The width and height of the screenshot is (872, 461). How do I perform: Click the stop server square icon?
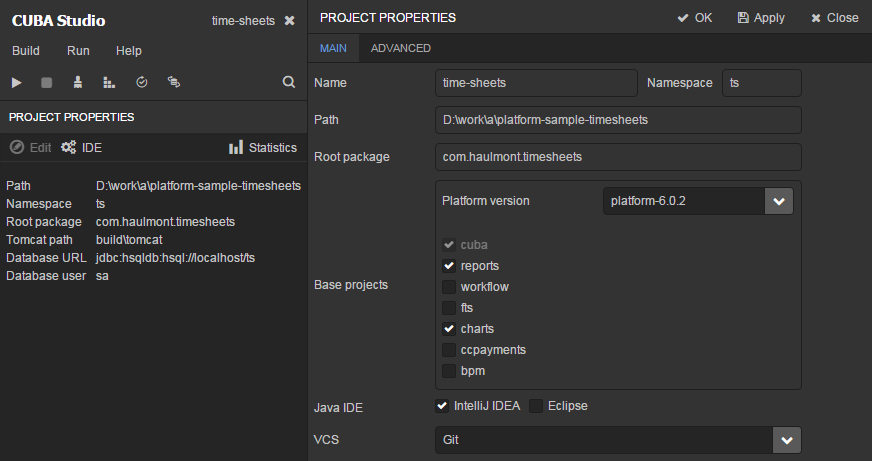tap(47, 83)
